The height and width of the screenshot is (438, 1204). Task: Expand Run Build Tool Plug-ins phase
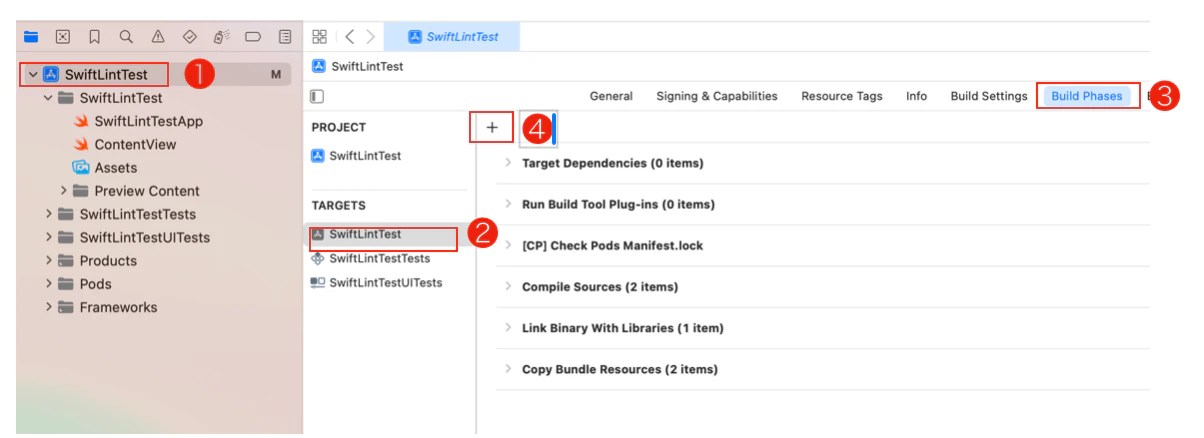508,204
